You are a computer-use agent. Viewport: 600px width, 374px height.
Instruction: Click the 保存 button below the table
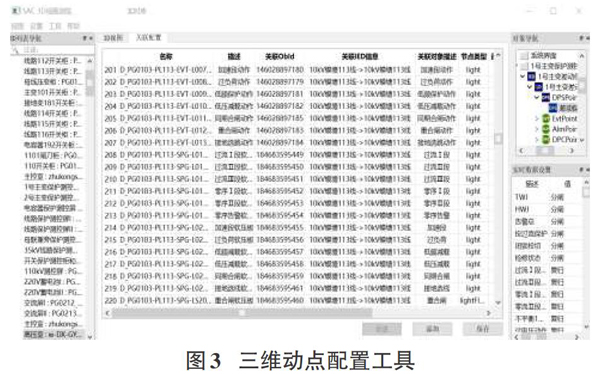point(483,329)
